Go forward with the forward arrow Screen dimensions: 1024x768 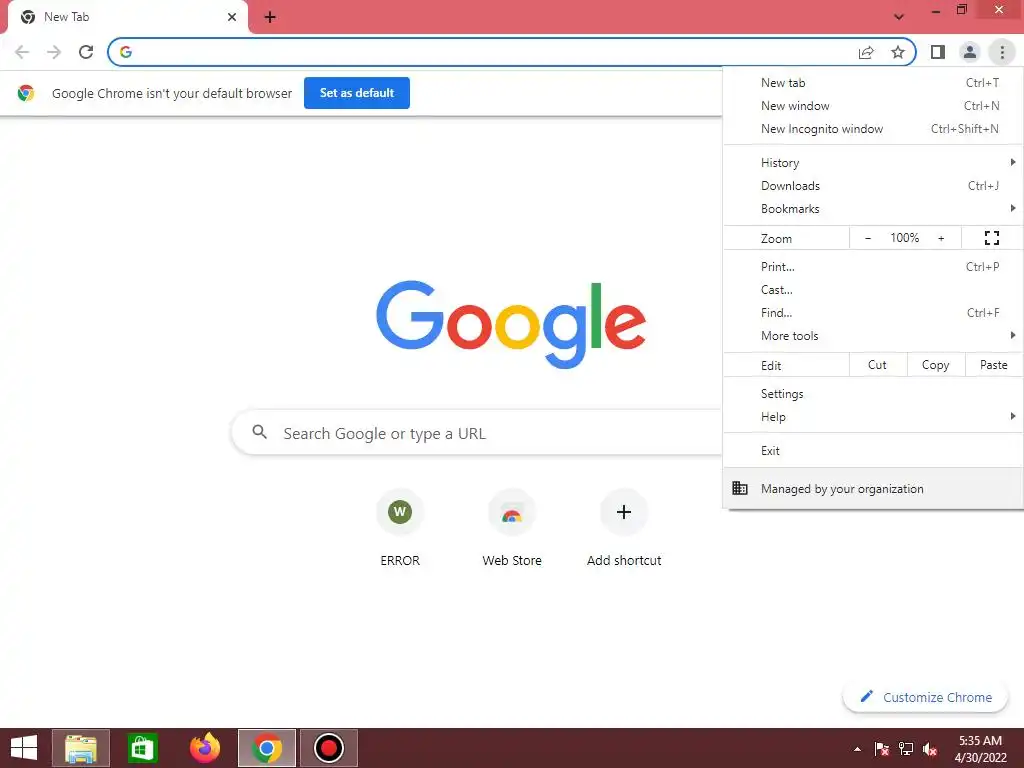point(54,52)
